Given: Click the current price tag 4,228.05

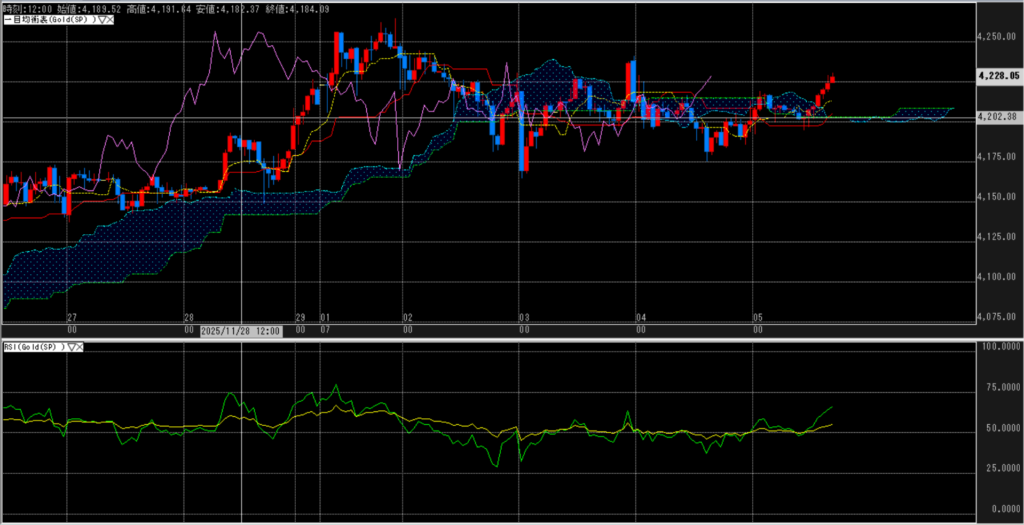Looking at the screenshot, I should [998, 74].
